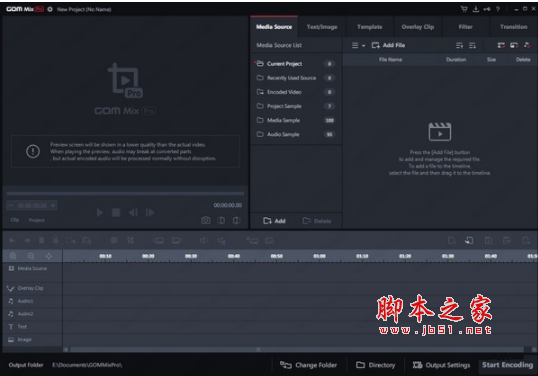The width and height of the screenshot is (538, 376).
Task: Click the speaker volume icon in timeline toolbar
Action: pyautogui.click(x=204, y=240)
